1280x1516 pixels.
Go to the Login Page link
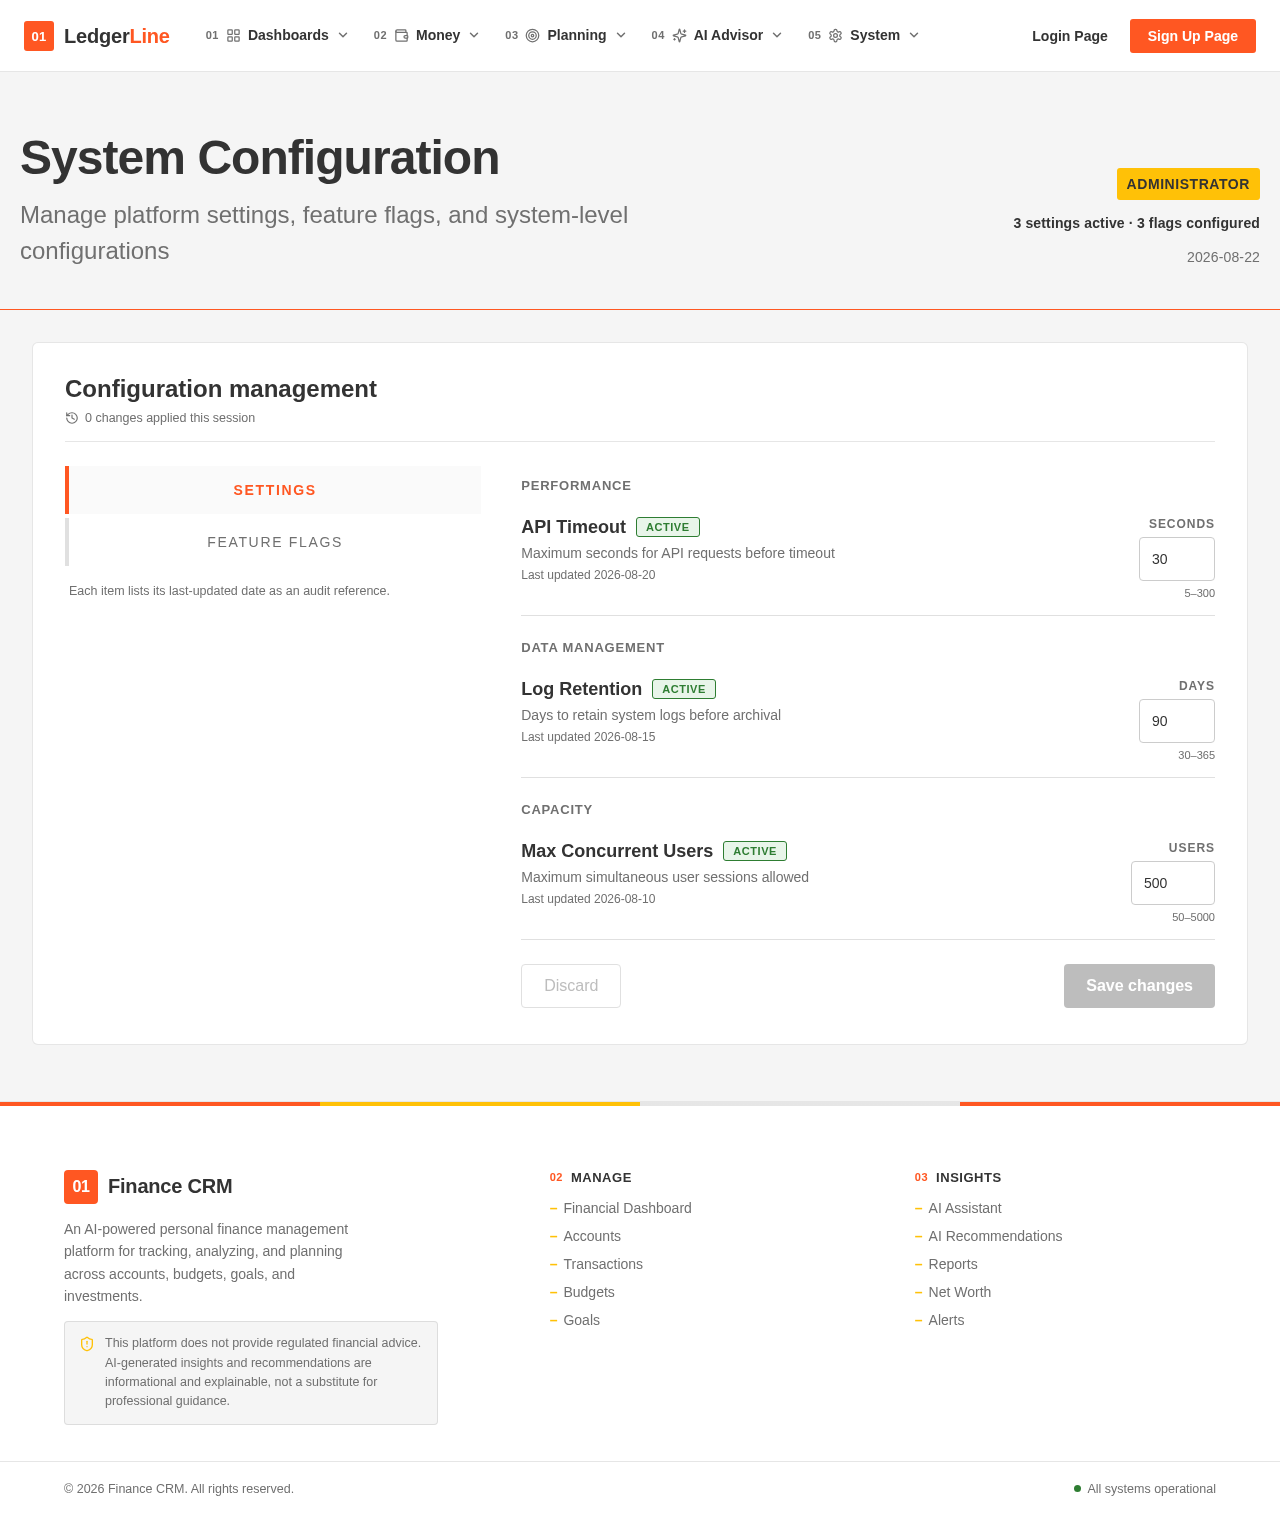pos(1070,36)
